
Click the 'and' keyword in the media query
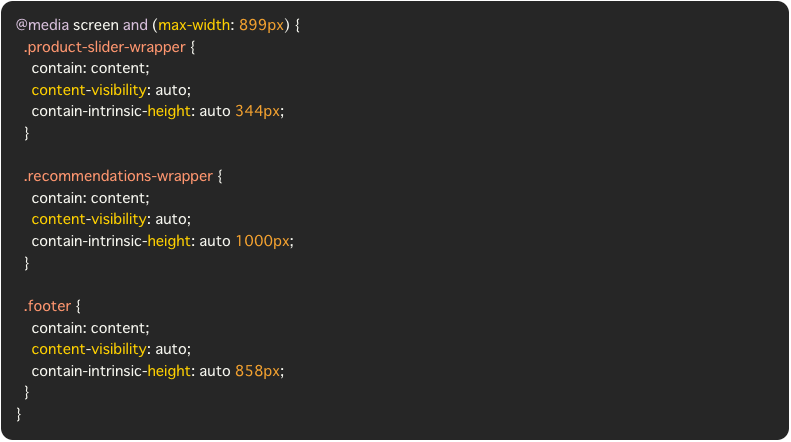point(135,25)
